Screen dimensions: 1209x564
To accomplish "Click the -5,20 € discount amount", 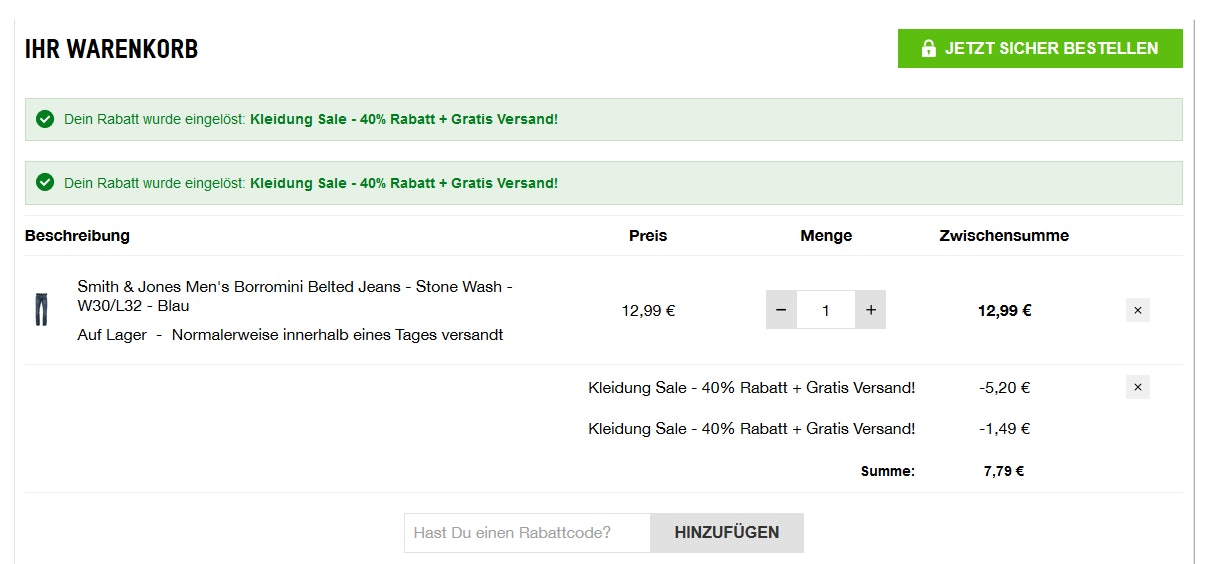I will (x=1004, y=388).
